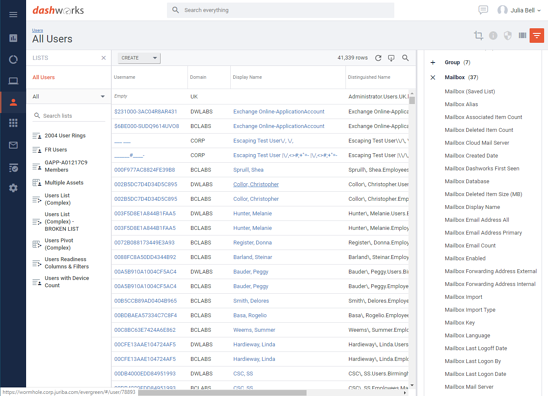Click the Search lists input field
548x396 pixels.
69,116
